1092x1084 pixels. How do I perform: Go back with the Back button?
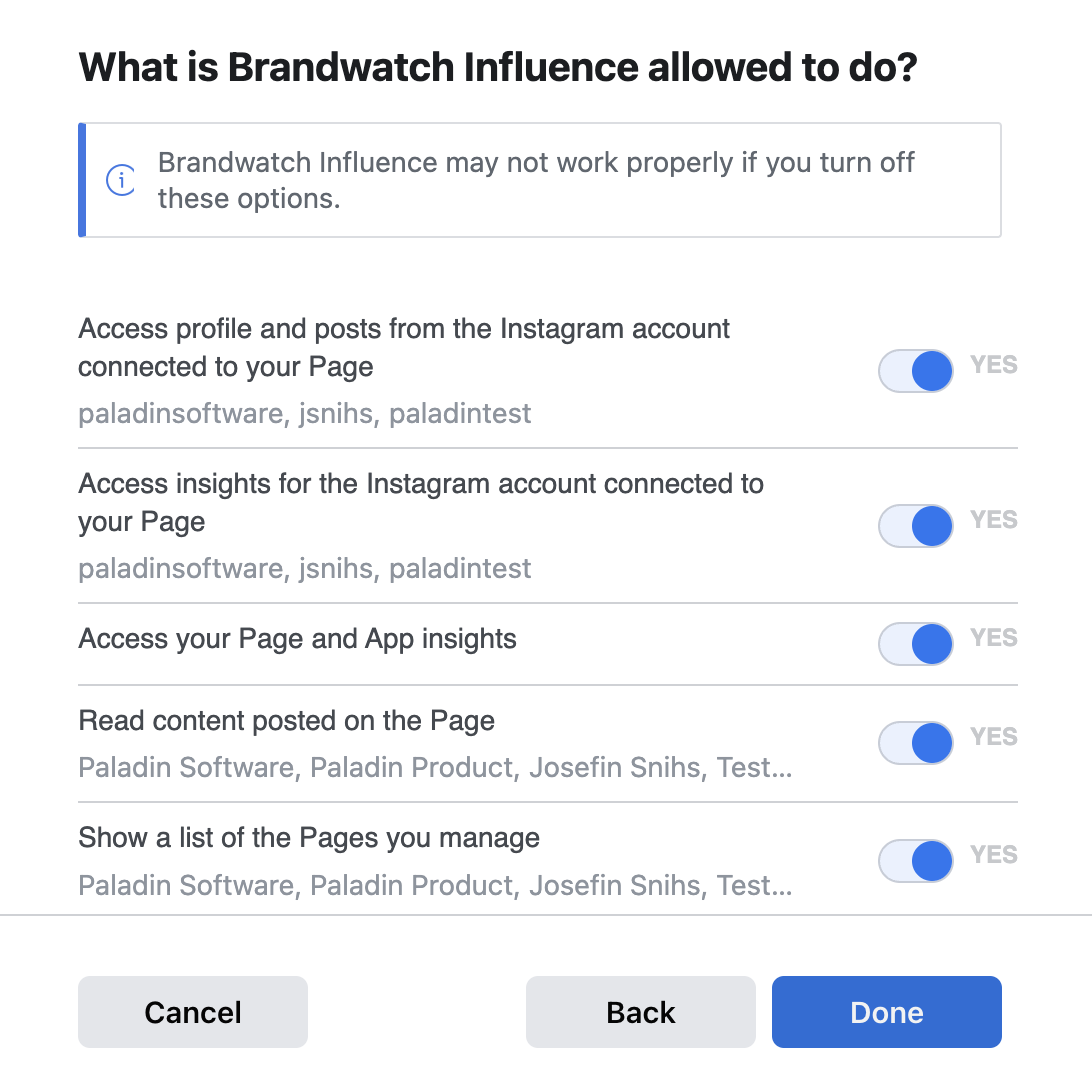point(641,1012)
